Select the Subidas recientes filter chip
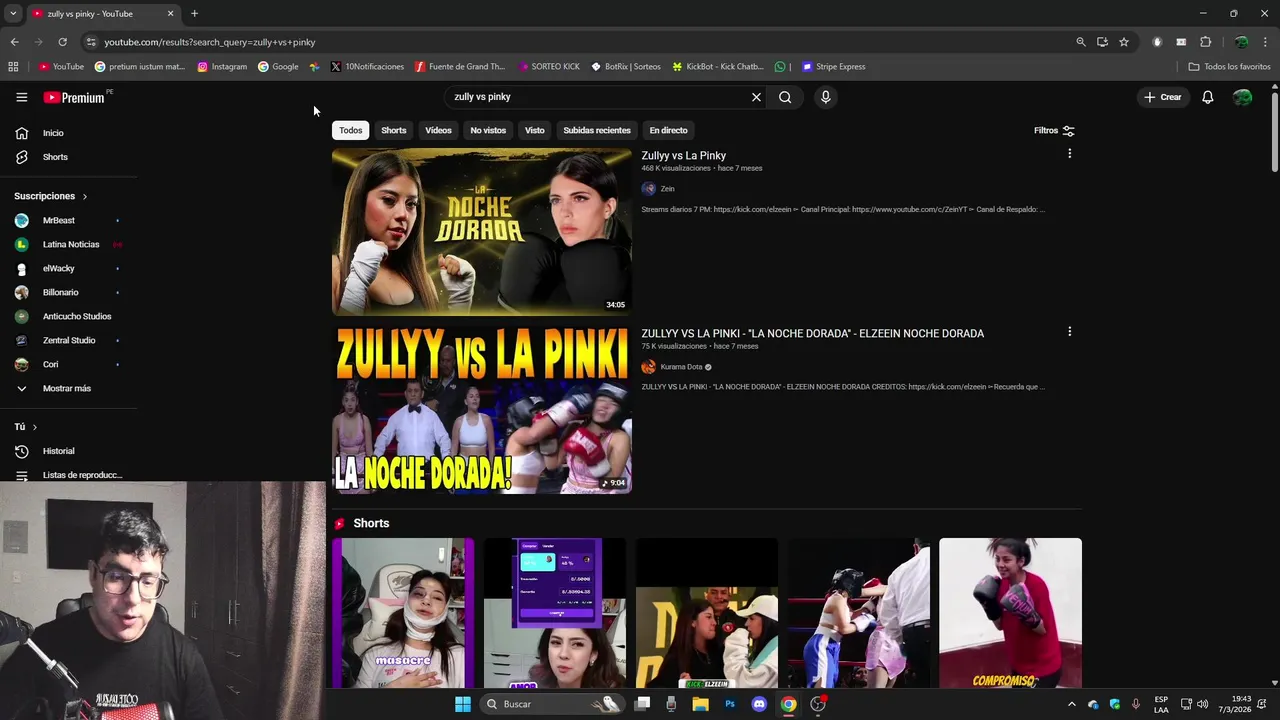This screenshot has width=1280, height=720. point(597,130)
